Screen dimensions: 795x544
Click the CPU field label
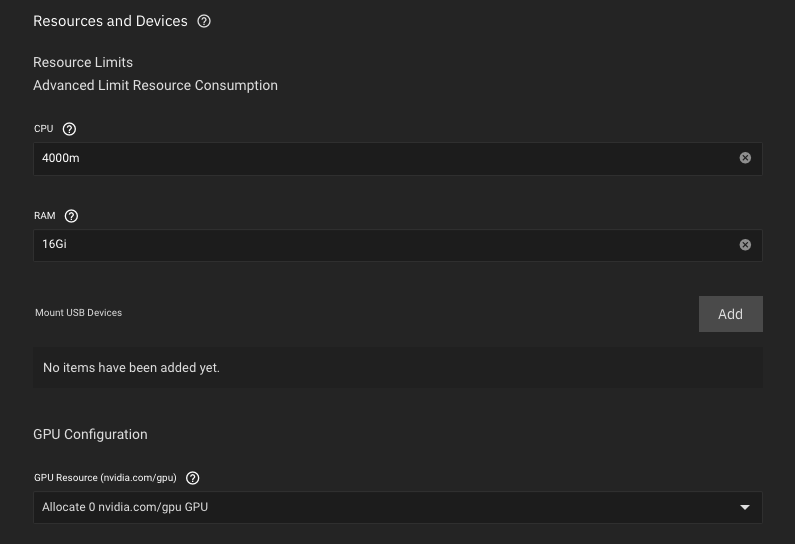point(45,129)
